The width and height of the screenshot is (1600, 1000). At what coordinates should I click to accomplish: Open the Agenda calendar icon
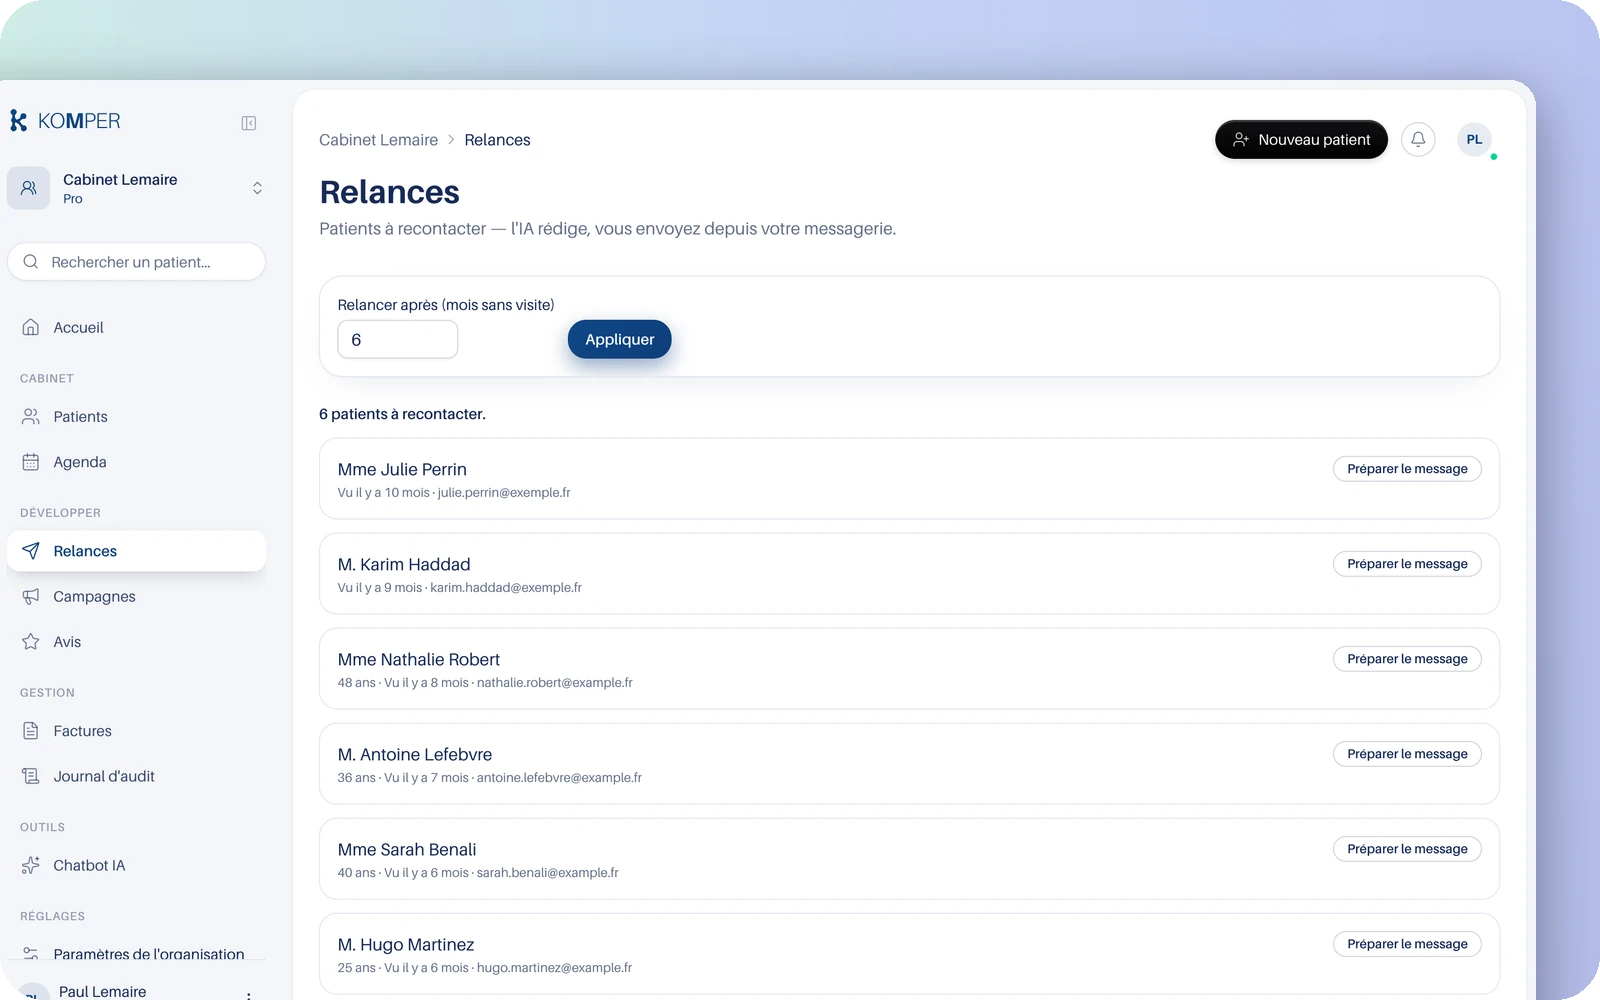[31, 462]
